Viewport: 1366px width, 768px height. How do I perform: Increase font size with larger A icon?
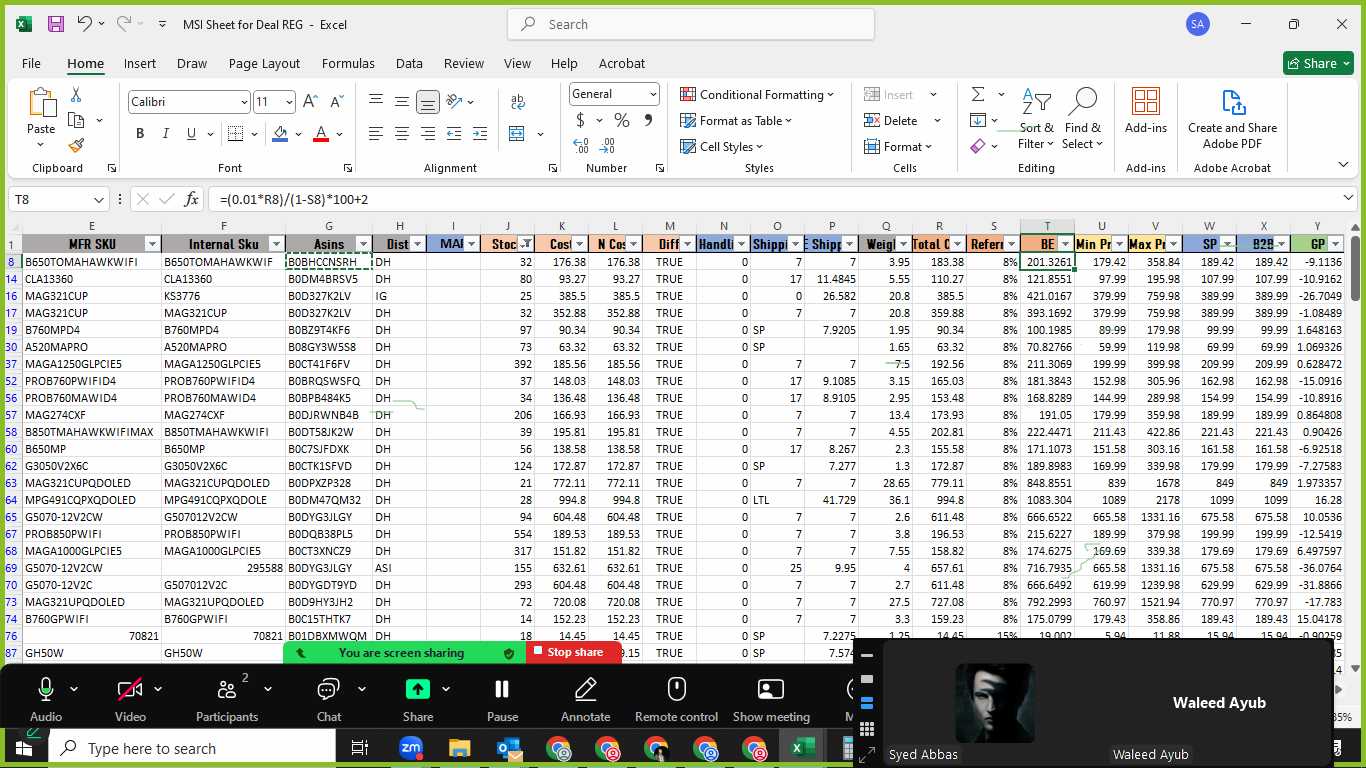310,102
